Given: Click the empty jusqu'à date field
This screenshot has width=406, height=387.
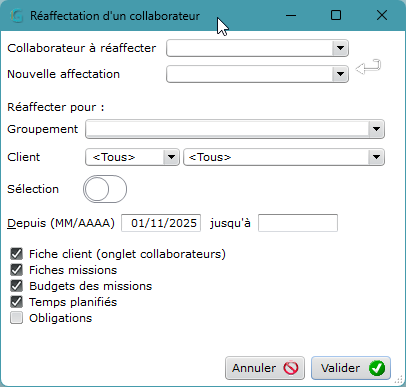Looking at the screenshot, I should coord(298,223).
